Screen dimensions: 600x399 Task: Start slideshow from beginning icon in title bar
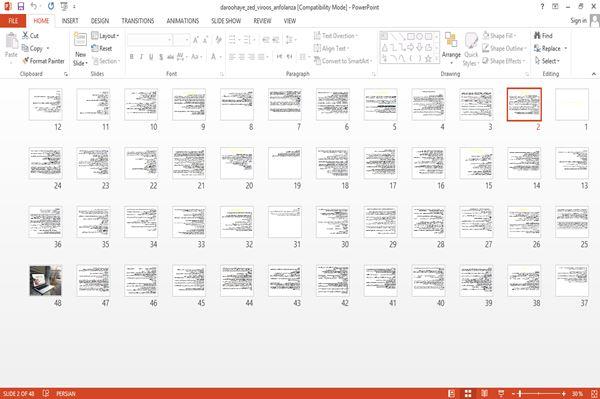64,7
